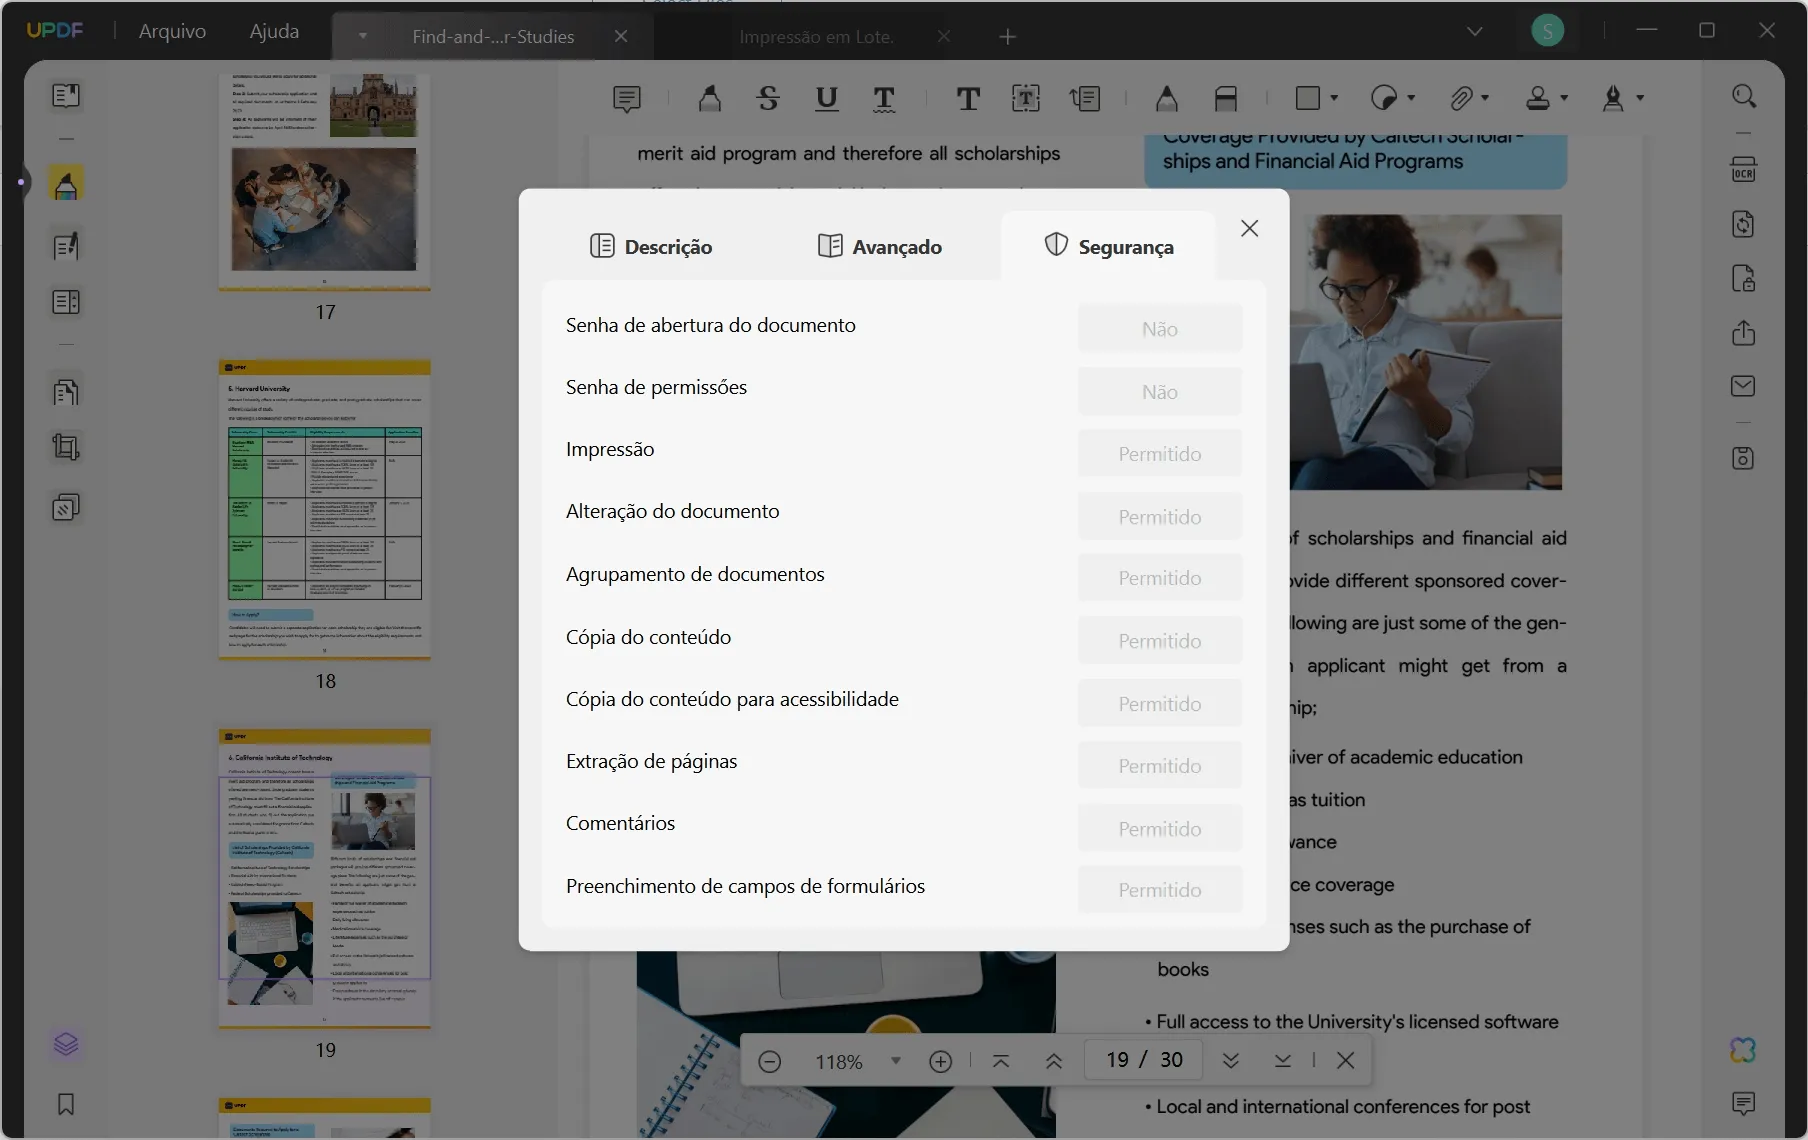Toggle 'Impressão' permission
This screenshot has width=1808, height=1140.
point(1159,453)
